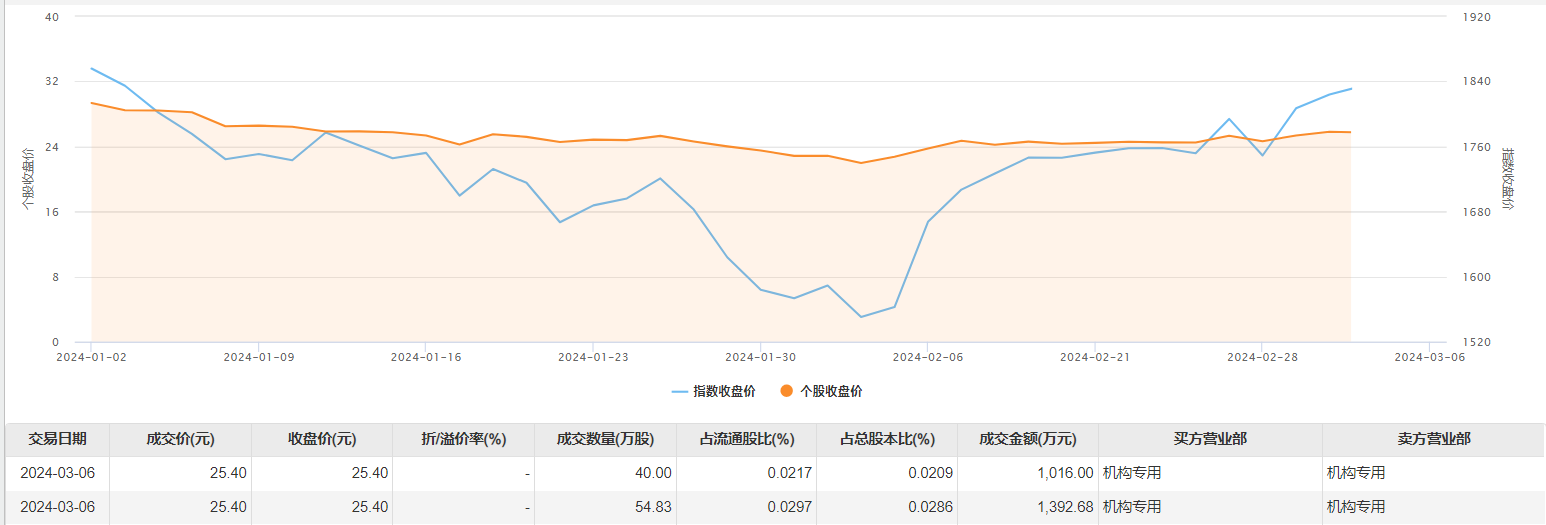Screen dimensions: 1546x525
Task: Click the 成交价(元) column header
Action: click(x=181, y=439)
